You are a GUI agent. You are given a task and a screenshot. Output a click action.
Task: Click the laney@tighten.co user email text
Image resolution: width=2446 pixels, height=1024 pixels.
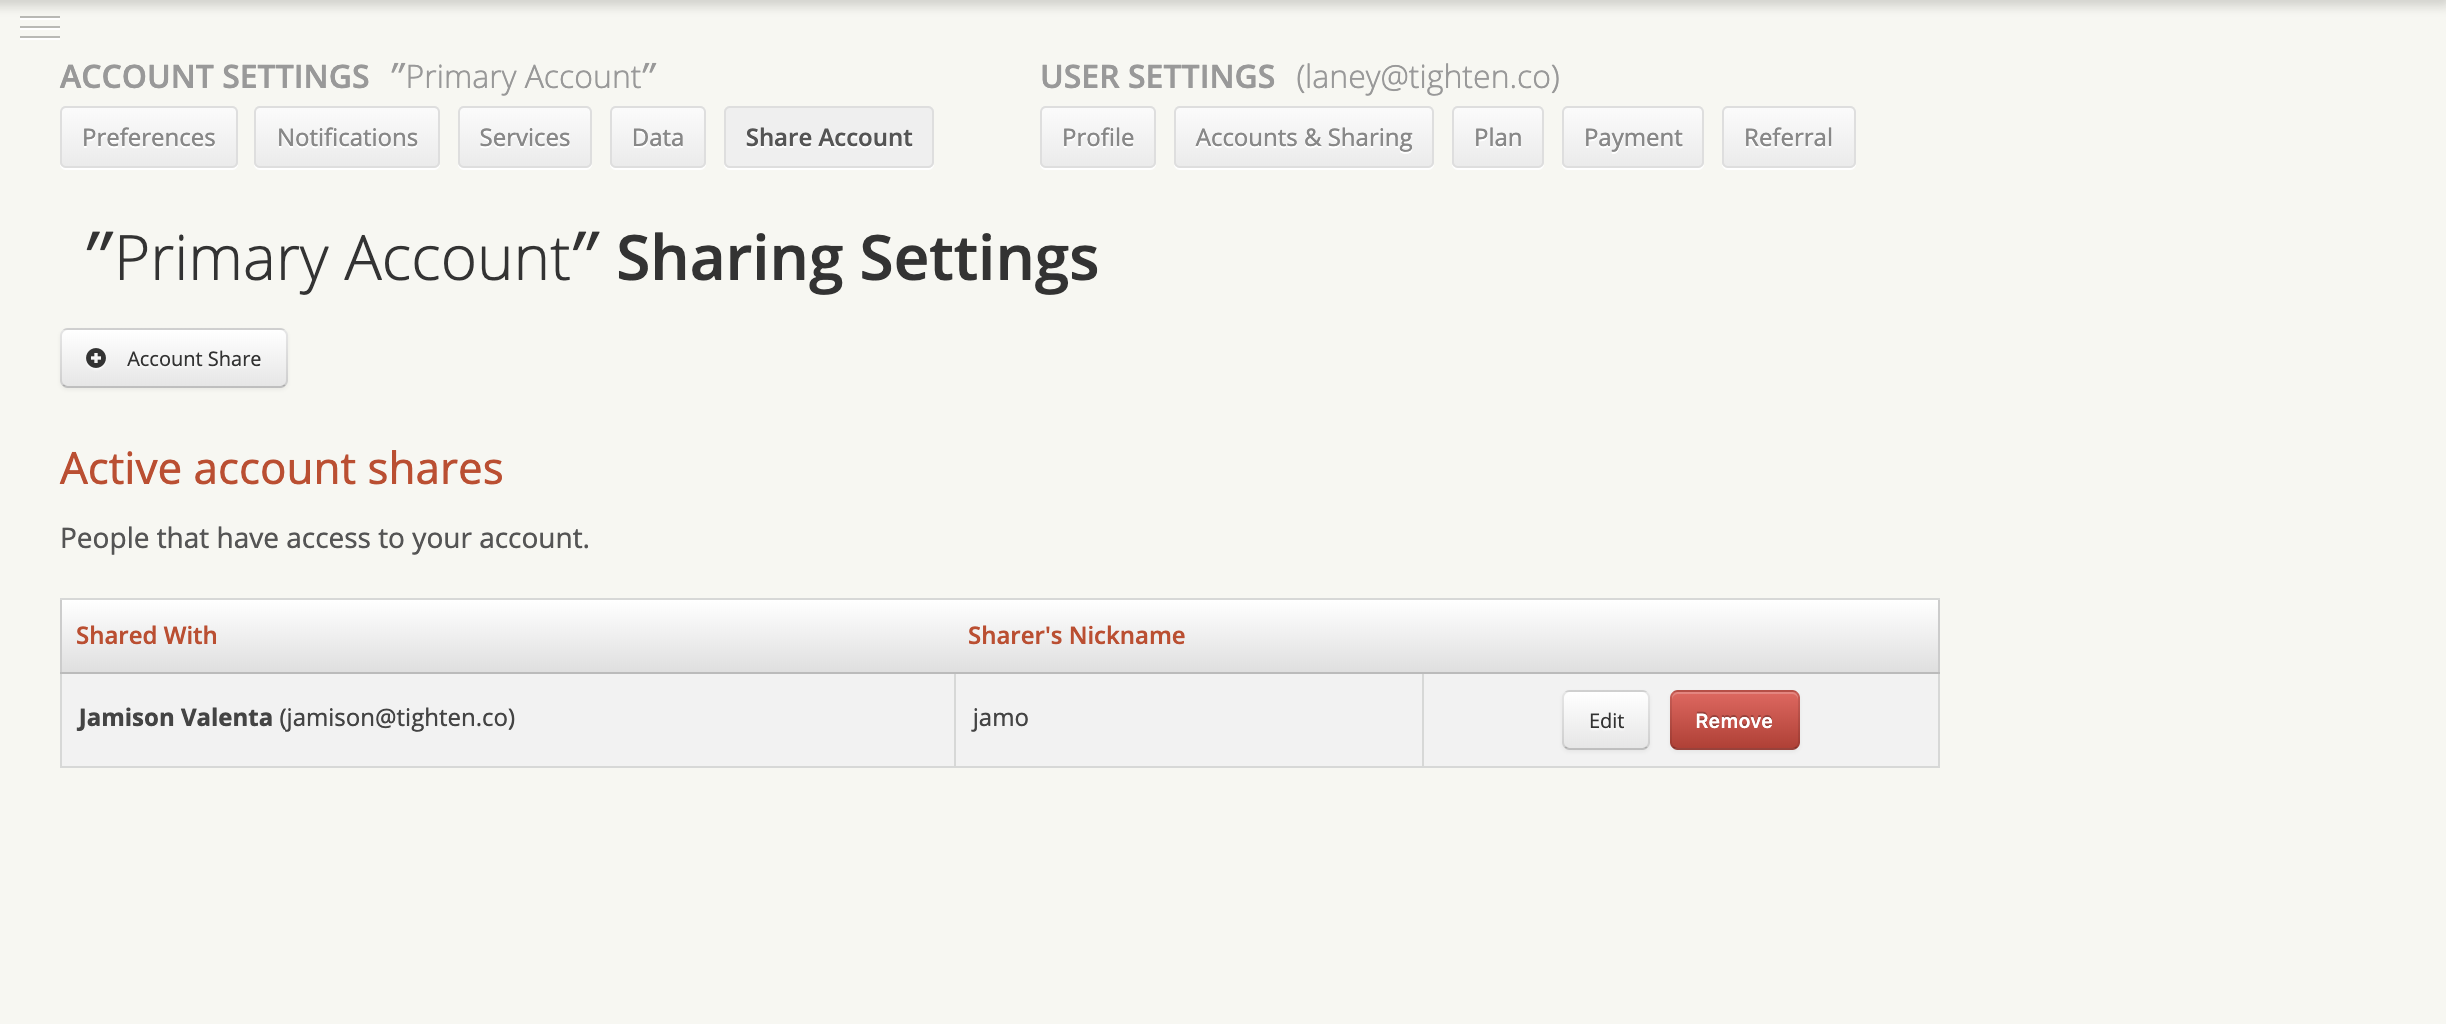tap(1427, 77)
